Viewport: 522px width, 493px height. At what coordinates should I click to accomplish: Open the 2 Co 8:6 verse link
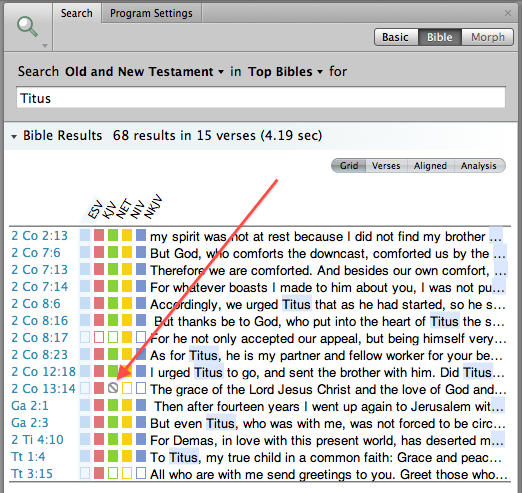36,304
